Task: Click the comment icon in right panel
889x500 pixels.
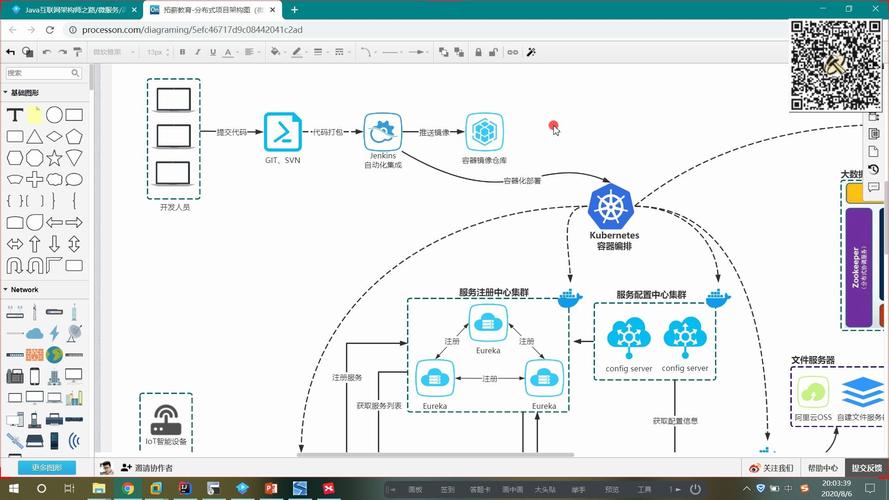Action: coord(873,187)
